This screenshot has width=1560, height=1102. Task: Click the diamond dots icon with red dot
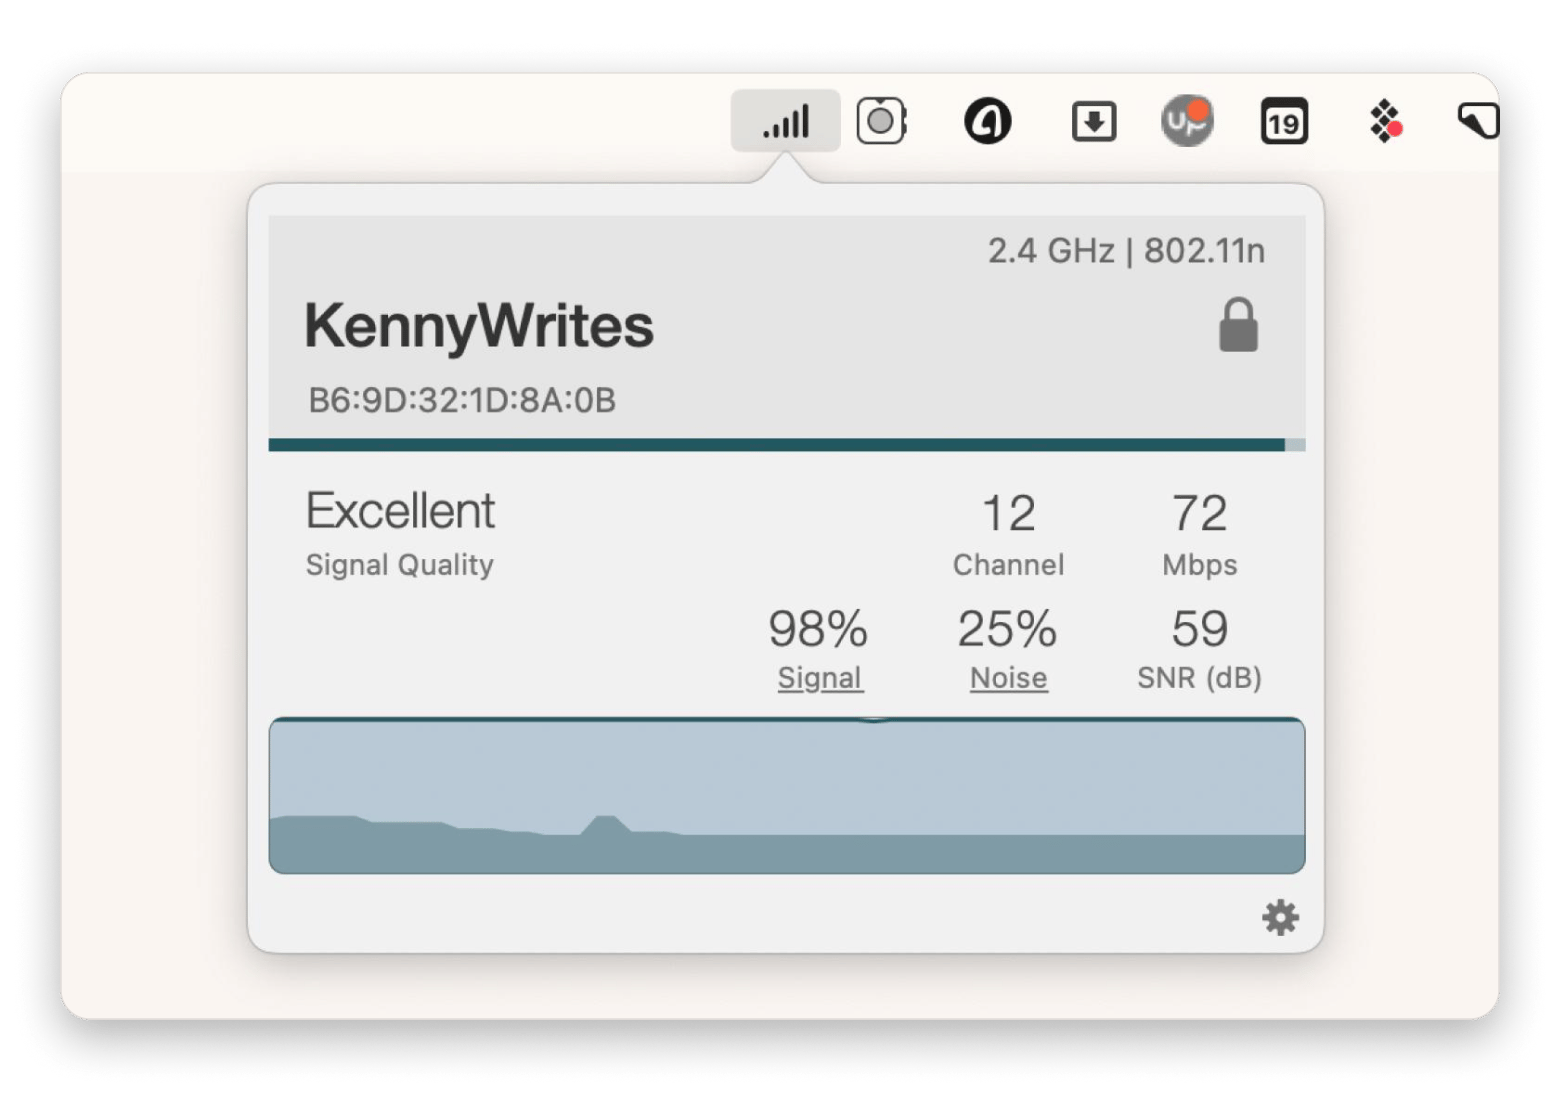click(1386, 122)
